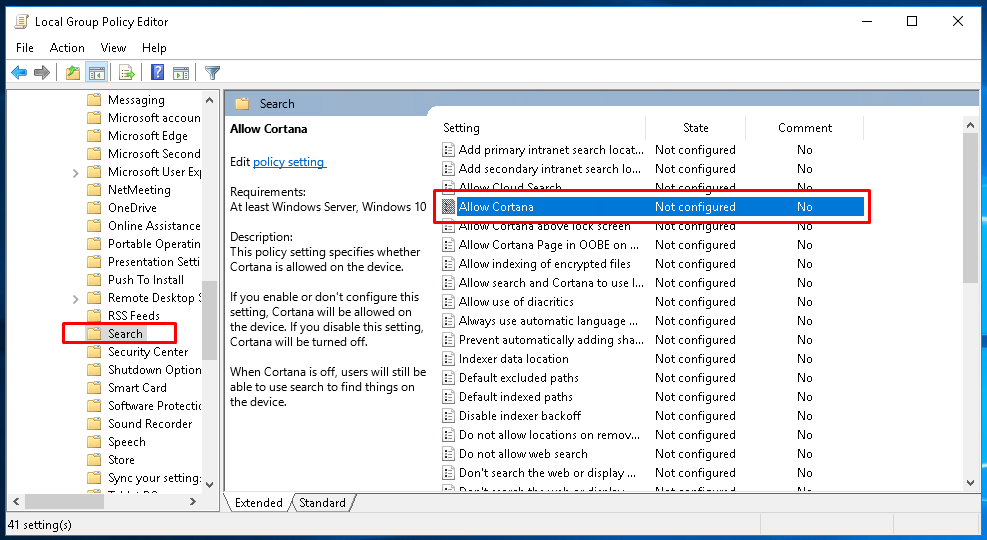
Task: Click the Indexer data location policy icon
Action: click(448, 359)
